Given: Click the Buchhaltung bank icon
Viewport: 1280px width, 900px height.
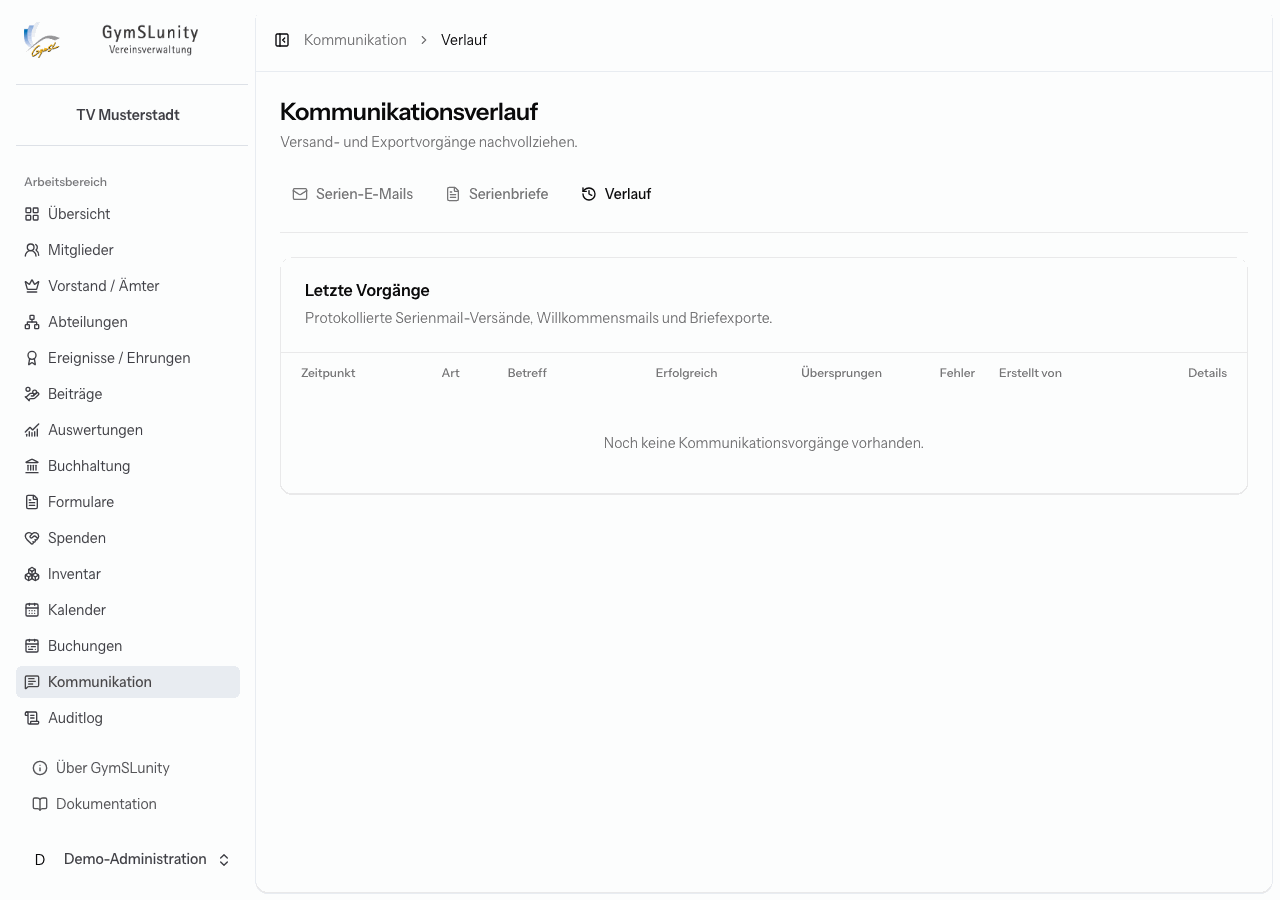Looking at the screenshot, I should pyautogui.click(x=32, y=466).
